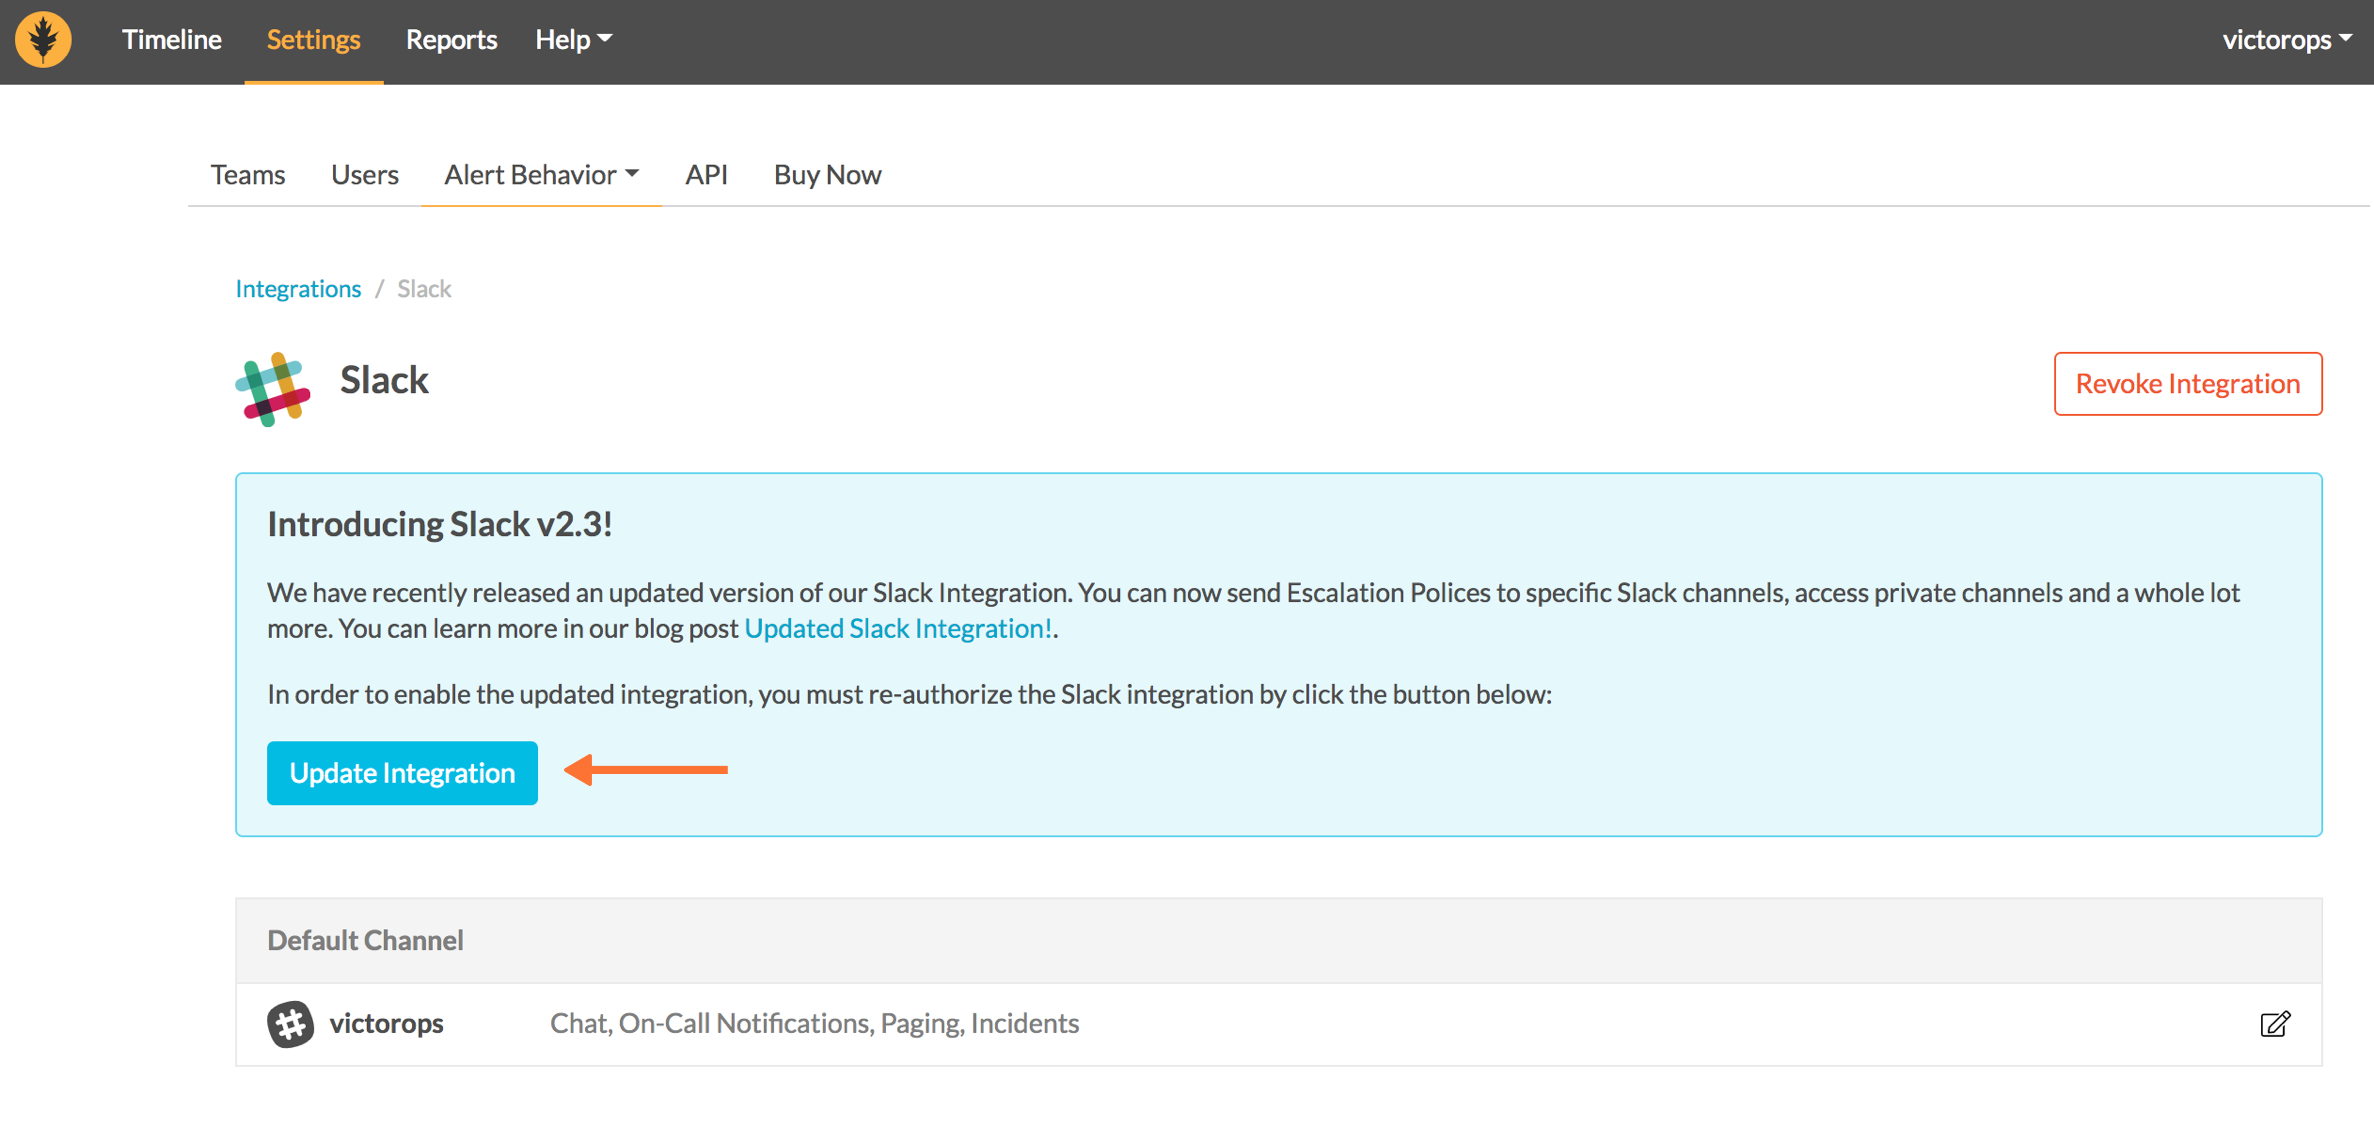Click the victorops channel hash icon
The image size is (2374, 1144).
(x=290, y=1024)
